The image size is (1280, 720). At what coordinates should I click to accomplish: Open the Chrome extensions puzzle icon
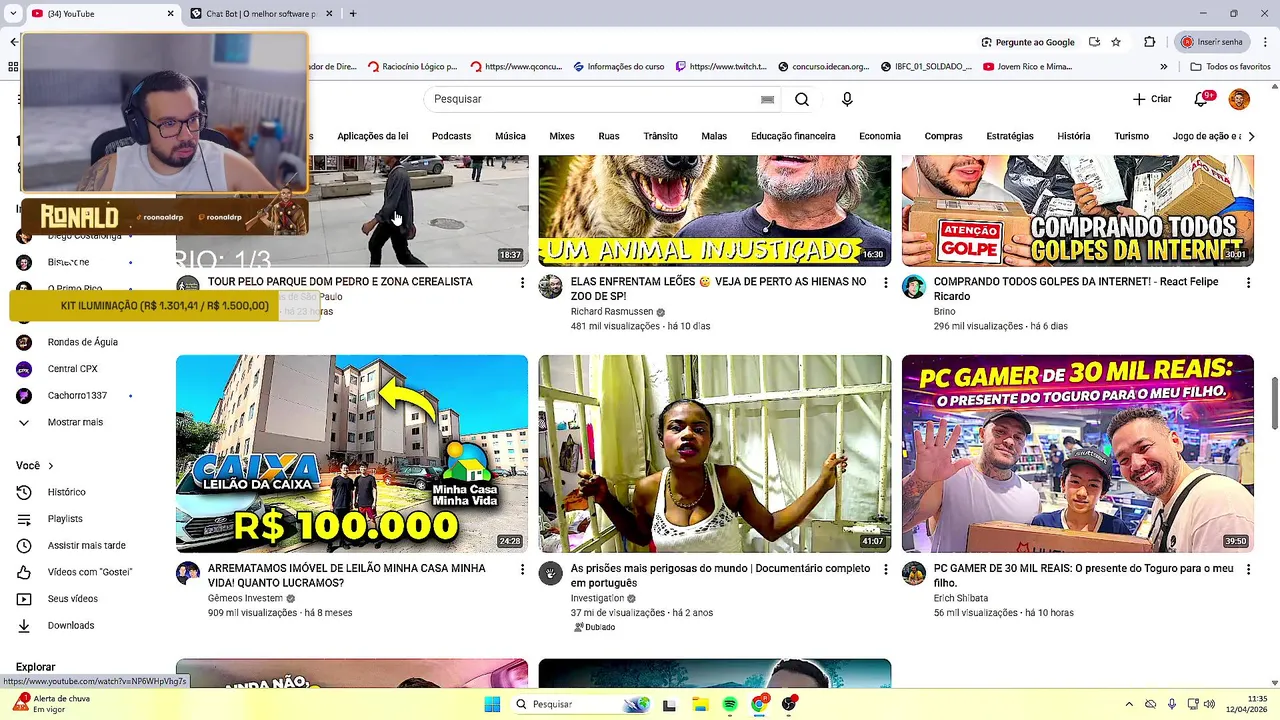coord(1149,42)
